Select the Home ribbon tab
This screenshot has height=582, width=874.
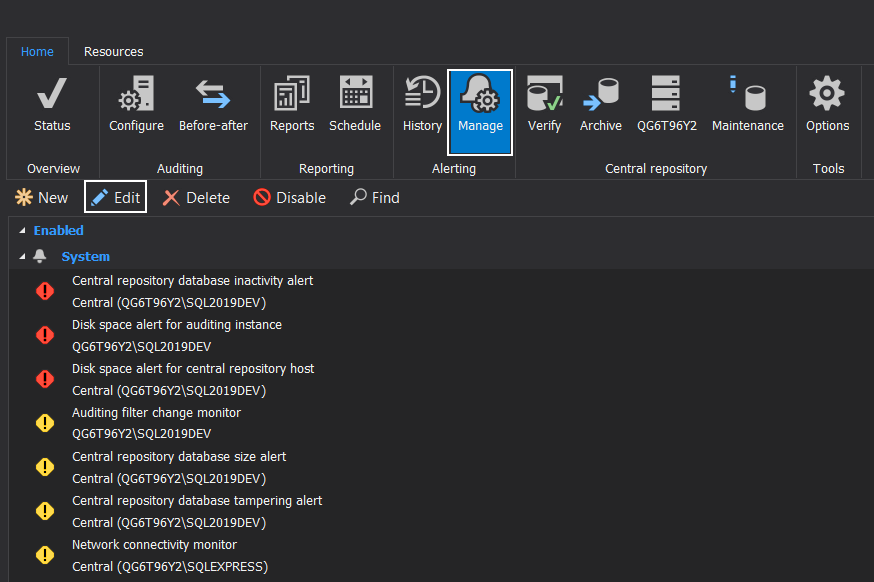(x=37, y=52)
